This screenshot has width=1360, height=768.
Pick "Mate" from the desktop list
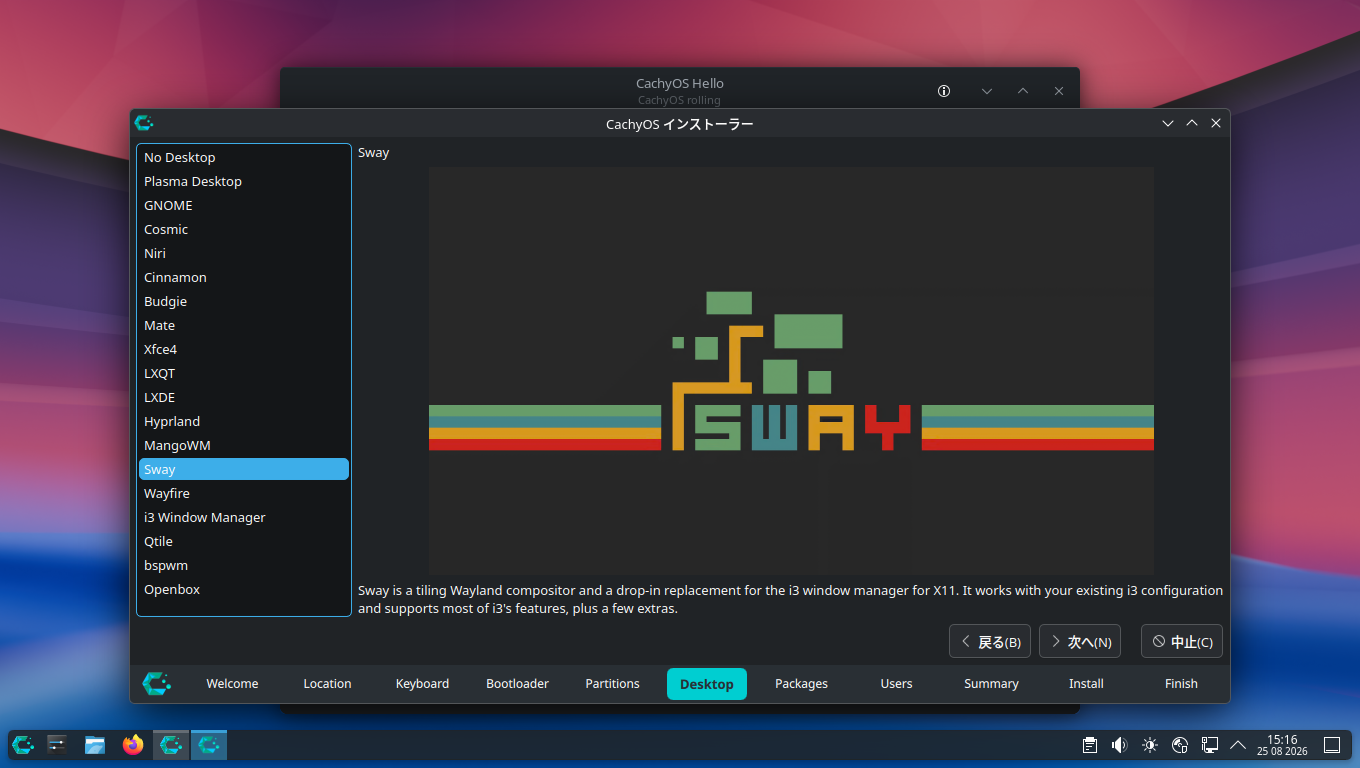[244, 325]
